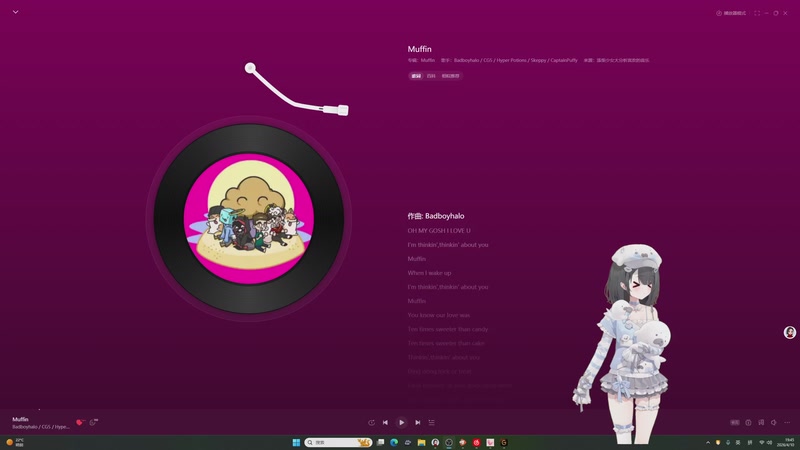Open artist Skeppy link
This screenshot has height=450, width=800.
[x=538, y=60]
